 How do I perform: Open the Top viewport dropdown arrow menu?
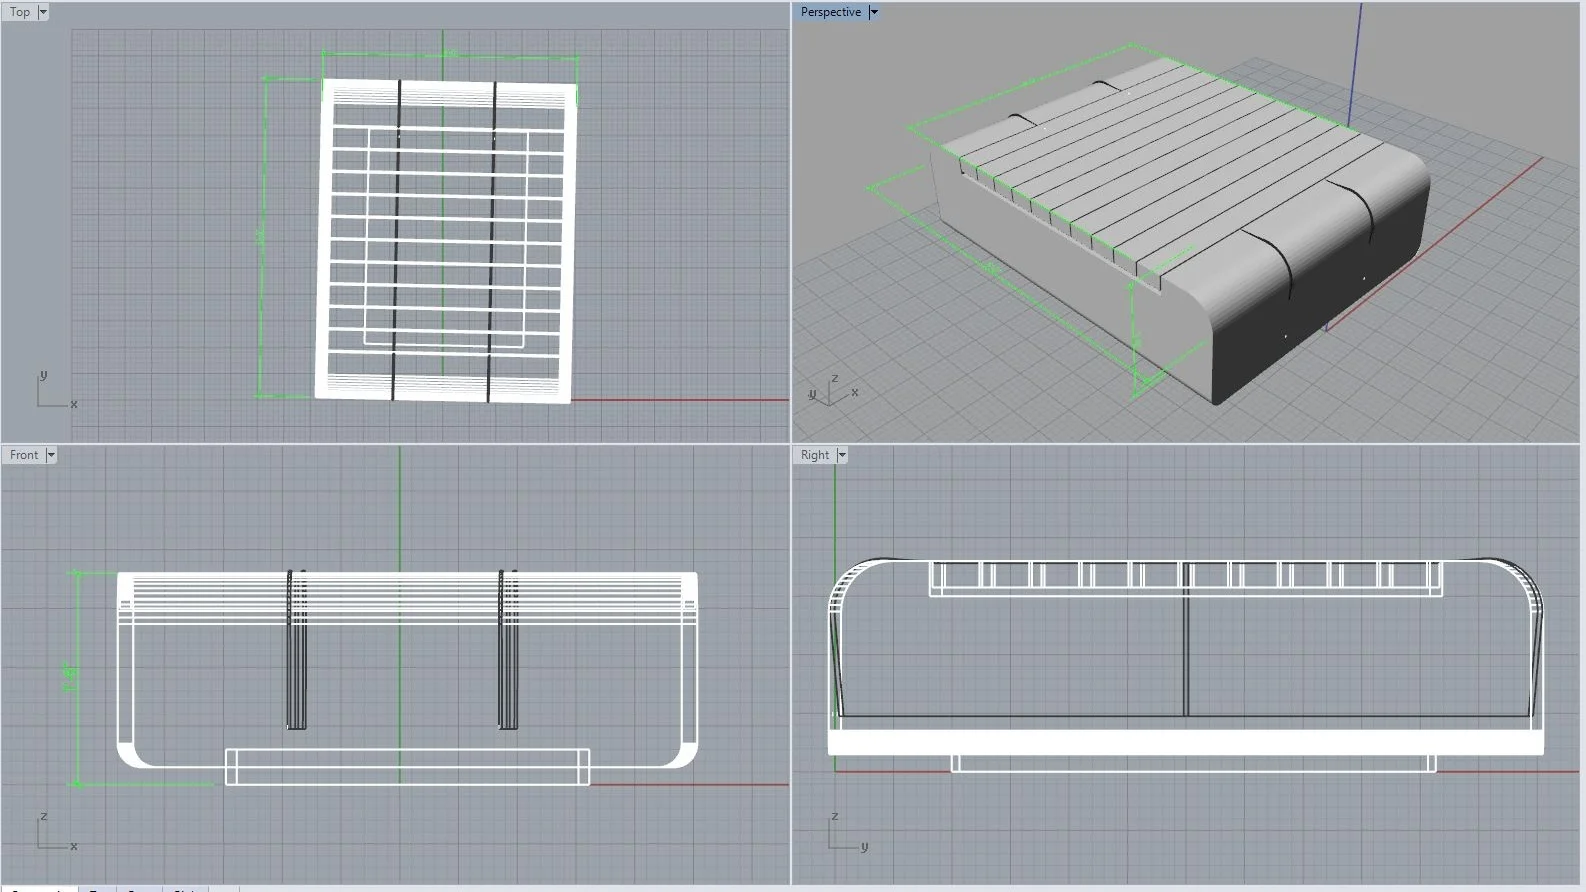click(43, 12)
